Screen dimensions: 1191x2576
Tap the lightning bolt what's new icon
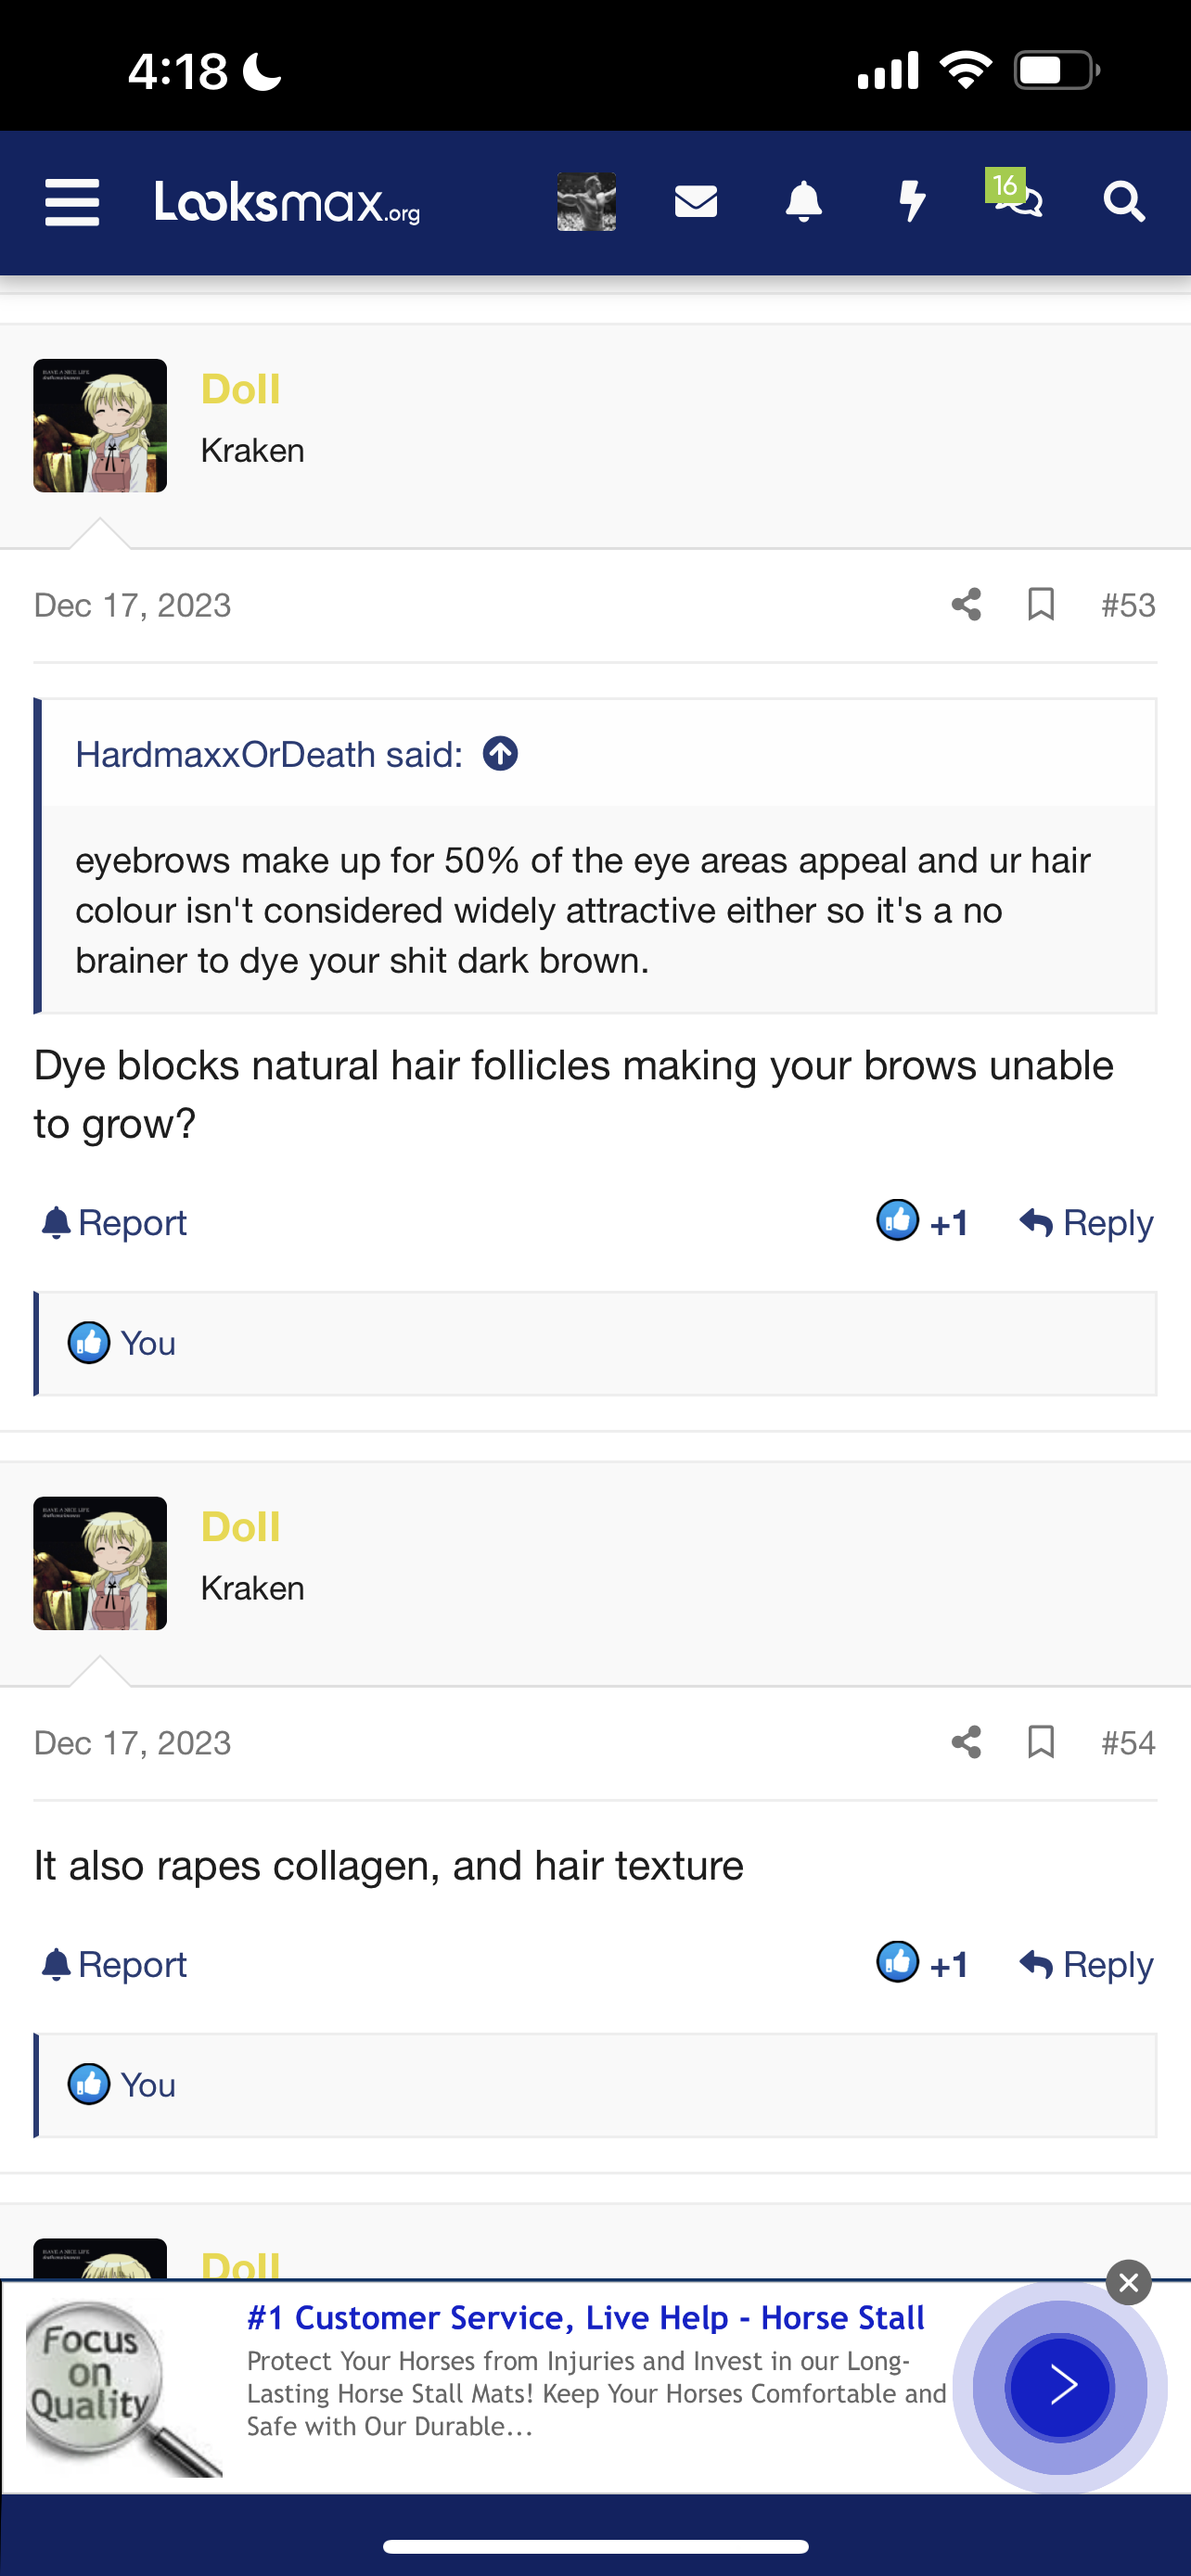tap(911, 202)
